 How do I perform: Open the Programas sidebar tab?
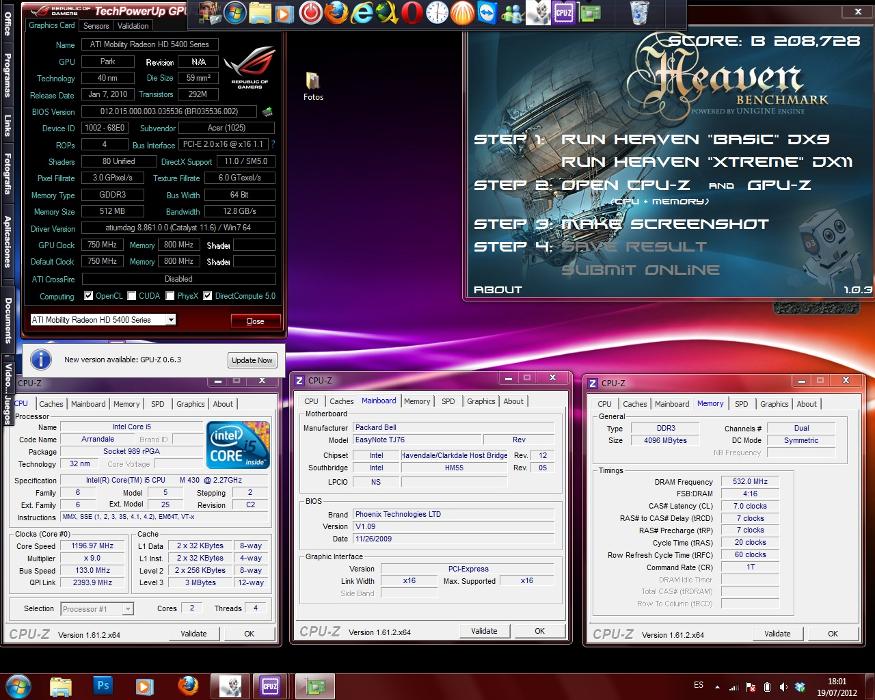tap(7, 76)
